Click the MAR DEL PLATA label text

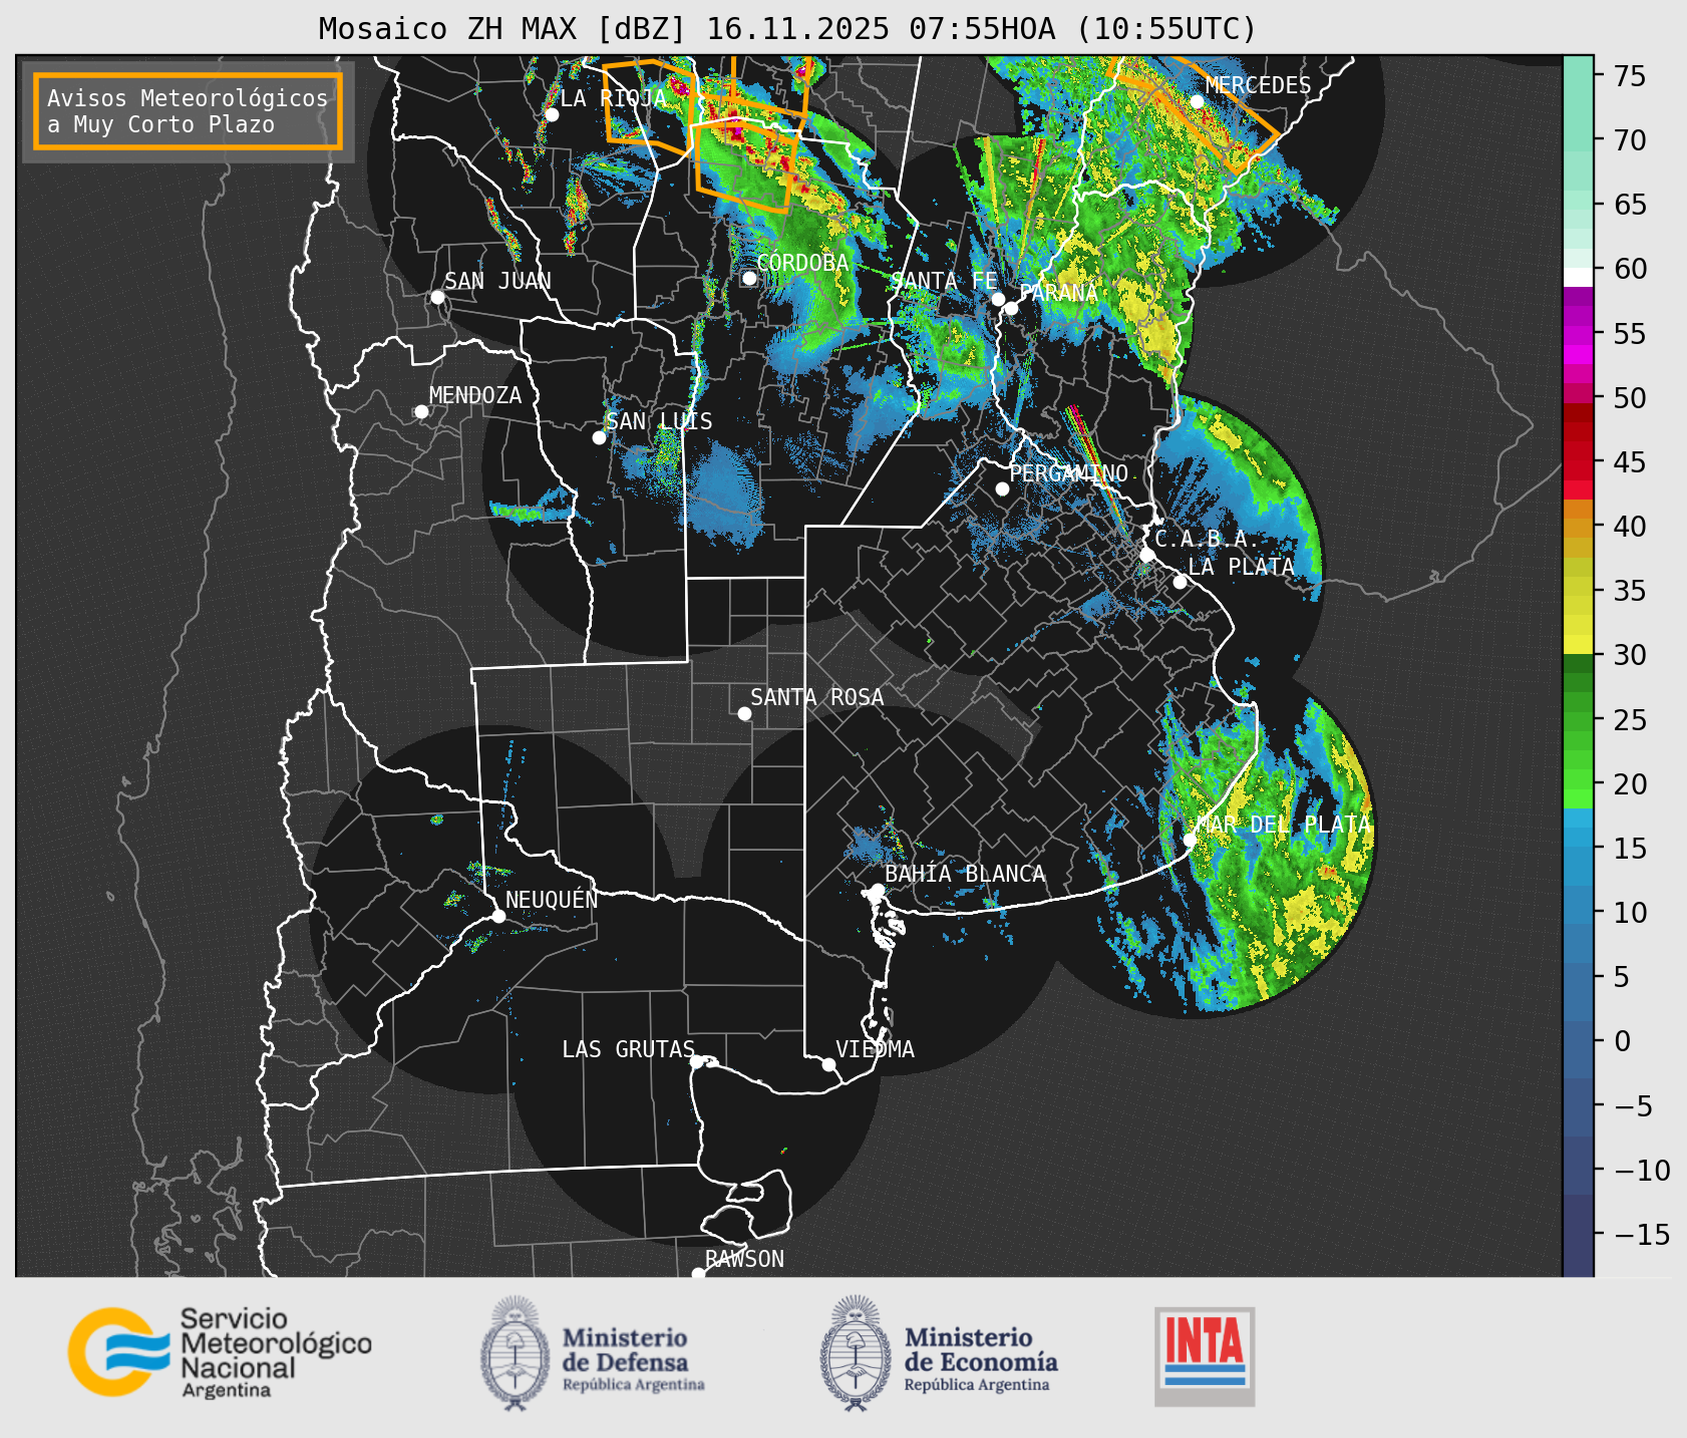[1284, 824]
